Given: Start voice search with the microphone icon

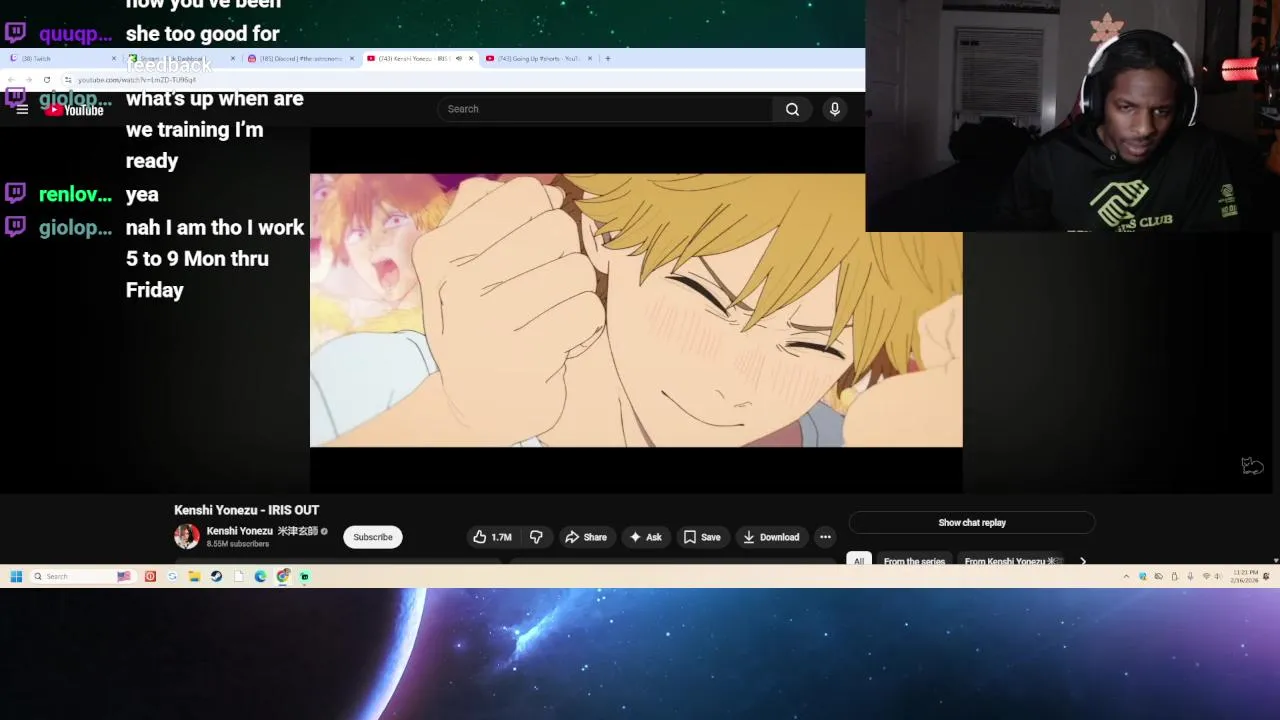Looking at the screenshot, I should point(834,109).
